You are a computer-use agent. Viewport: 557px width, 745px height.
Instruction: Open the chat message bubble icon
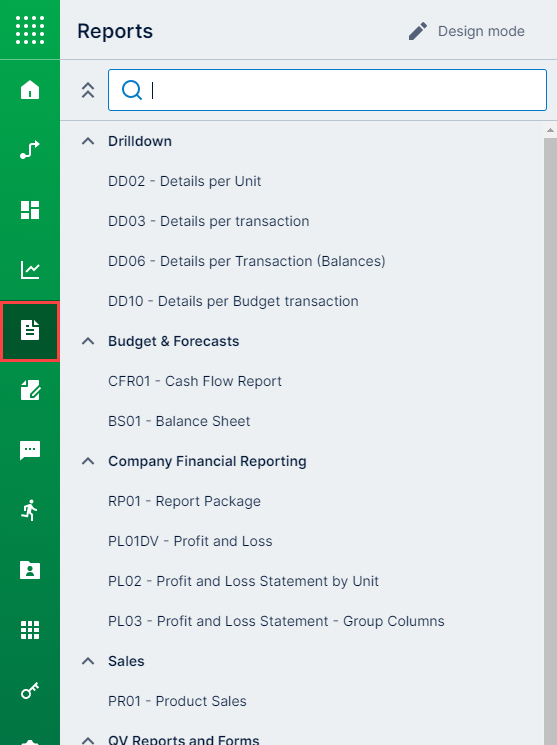coord(30,450)
